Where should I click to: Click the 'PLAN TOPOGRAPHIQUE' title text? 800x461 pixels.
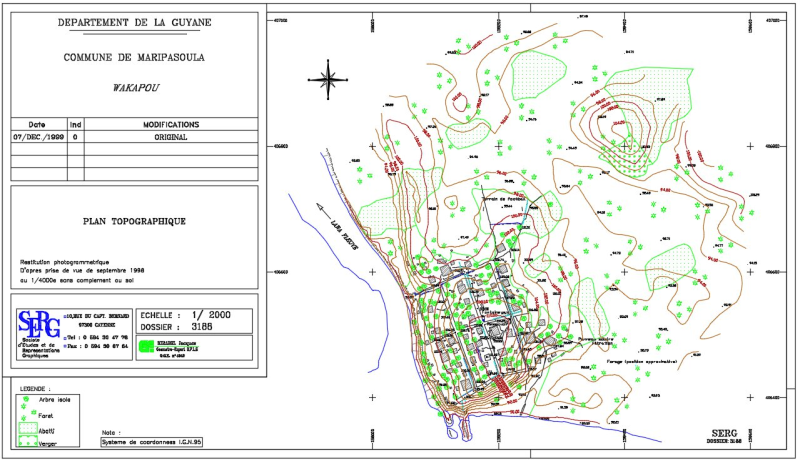(x=134, y=221)
